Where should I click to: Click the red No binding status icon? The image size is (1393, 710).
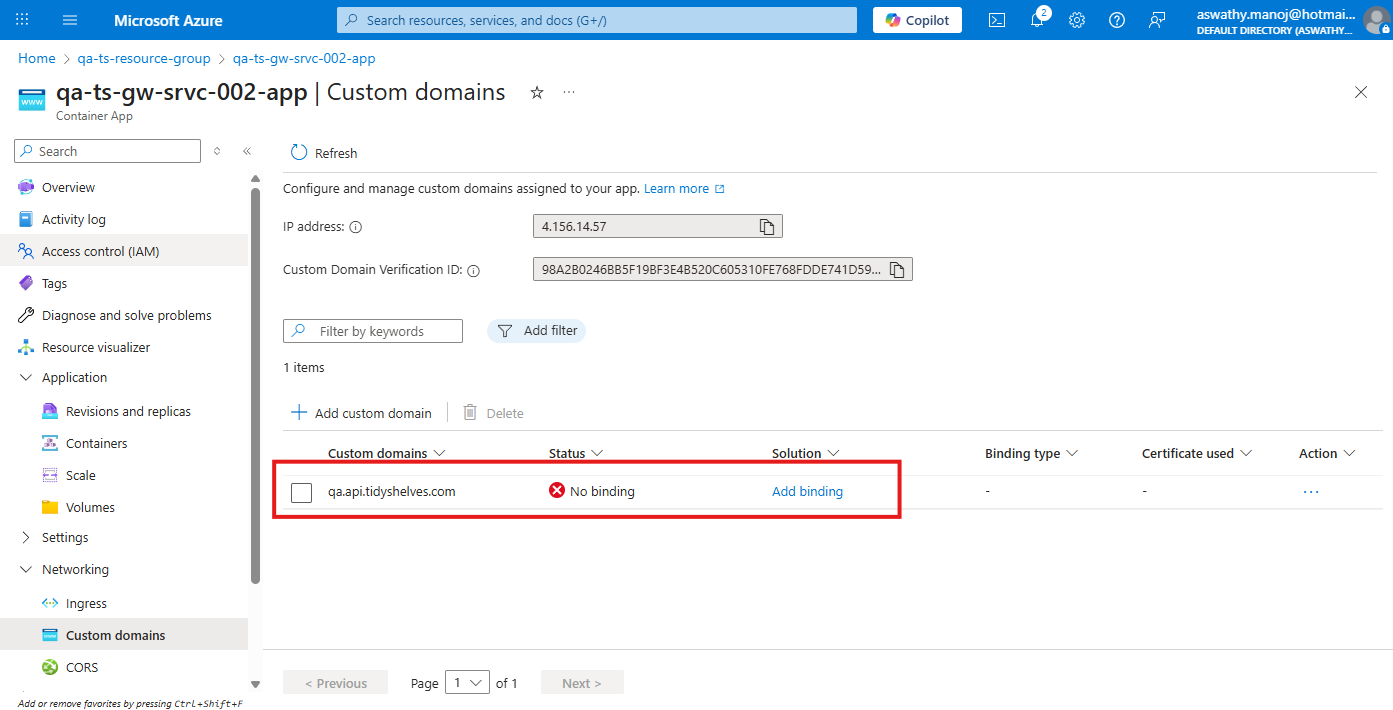(557, 491)
